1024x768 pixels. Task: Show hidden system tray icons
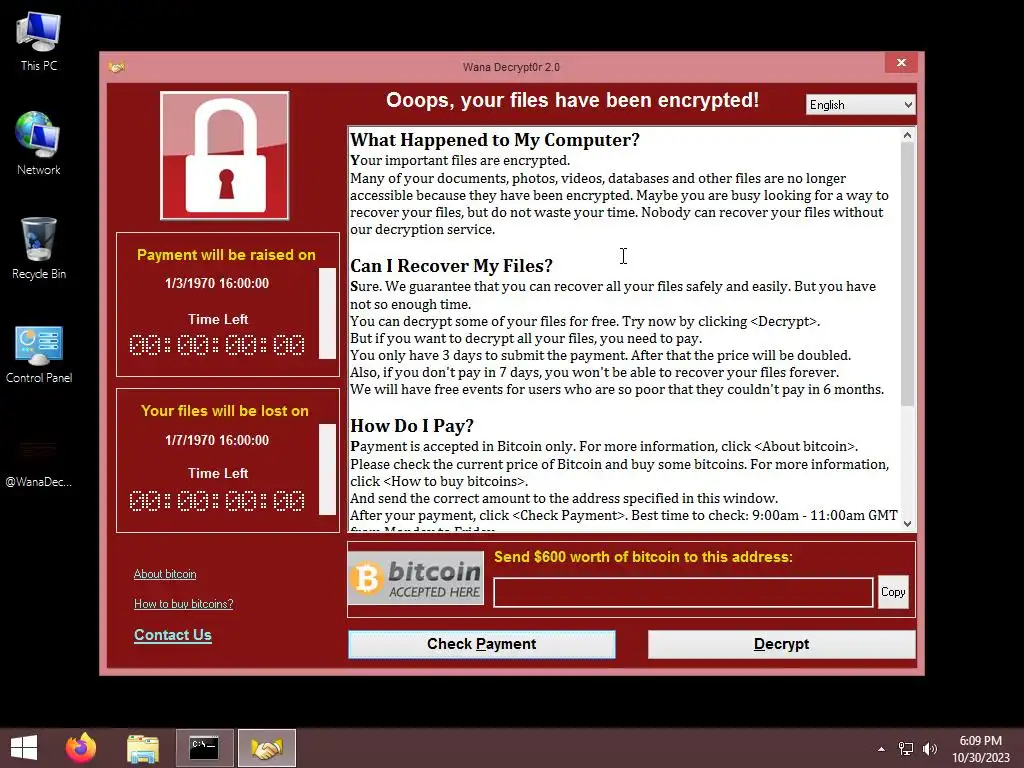point(882,749)
